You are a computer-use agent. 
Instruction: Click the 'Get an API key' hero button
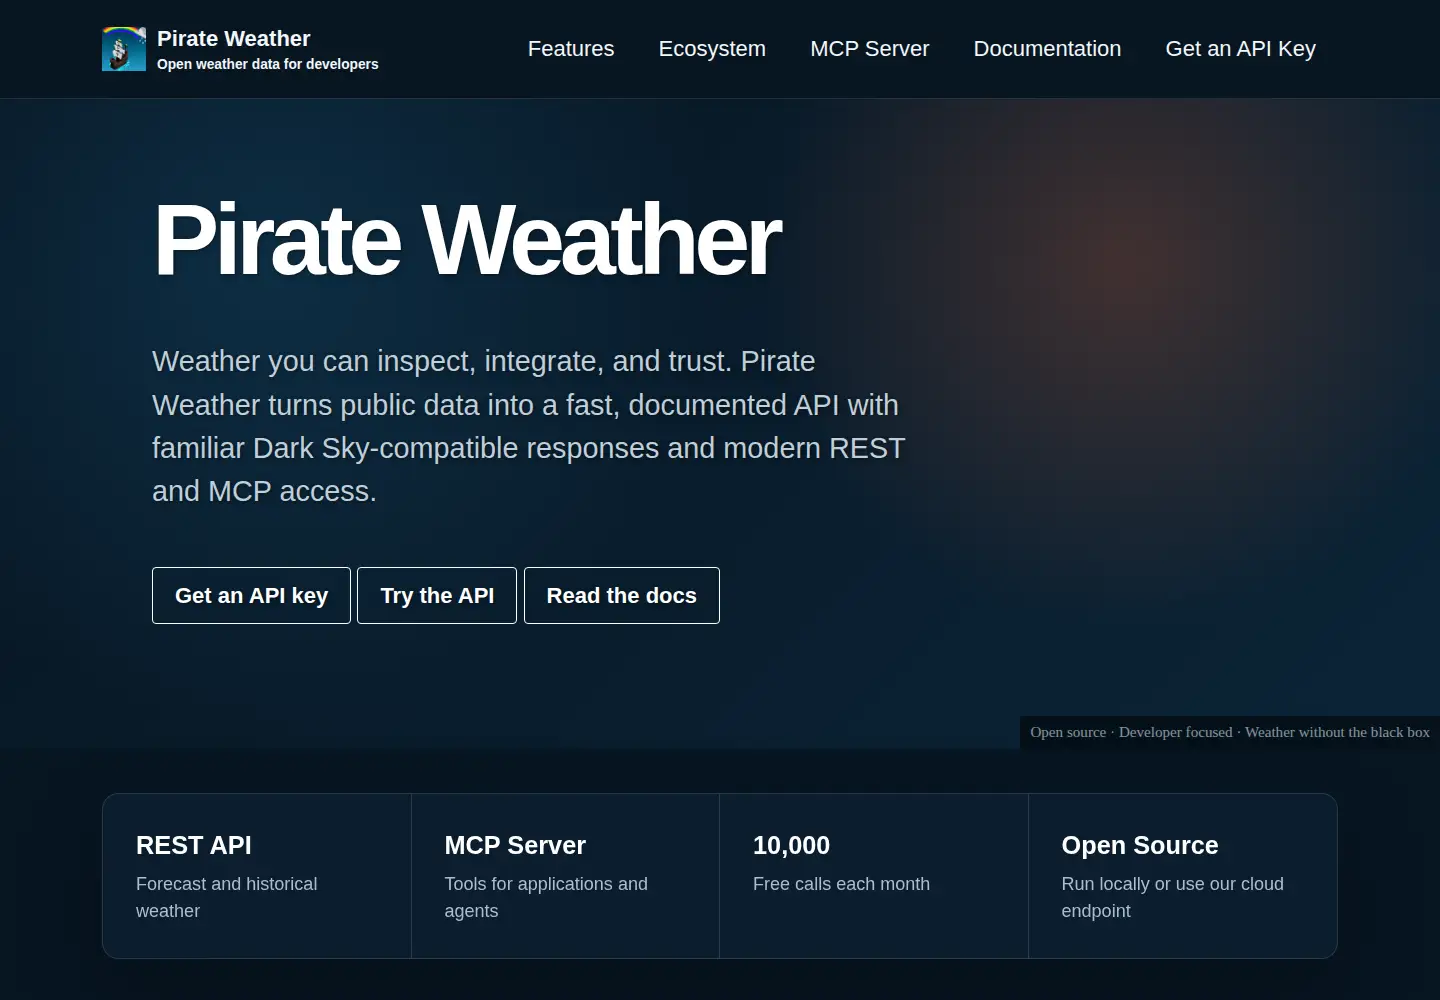tap(251, 596)
